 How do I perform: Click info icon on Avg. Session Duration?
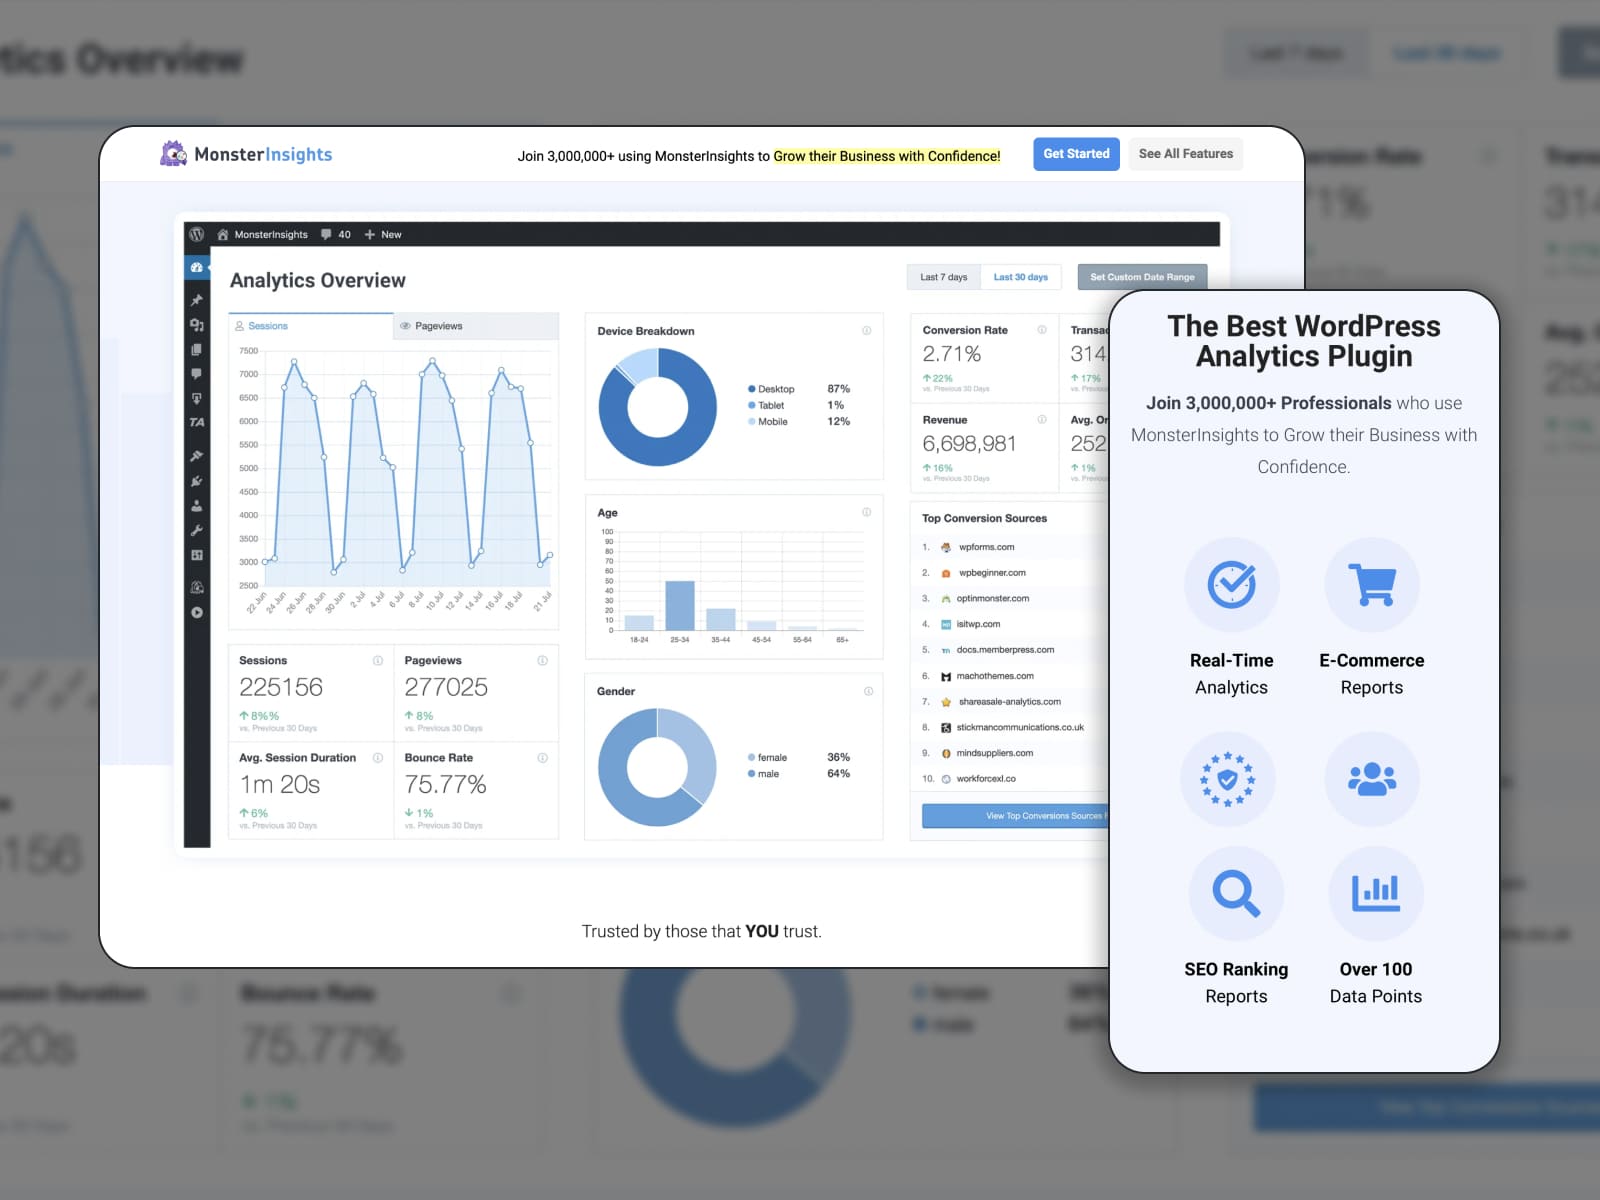[378, 758]
